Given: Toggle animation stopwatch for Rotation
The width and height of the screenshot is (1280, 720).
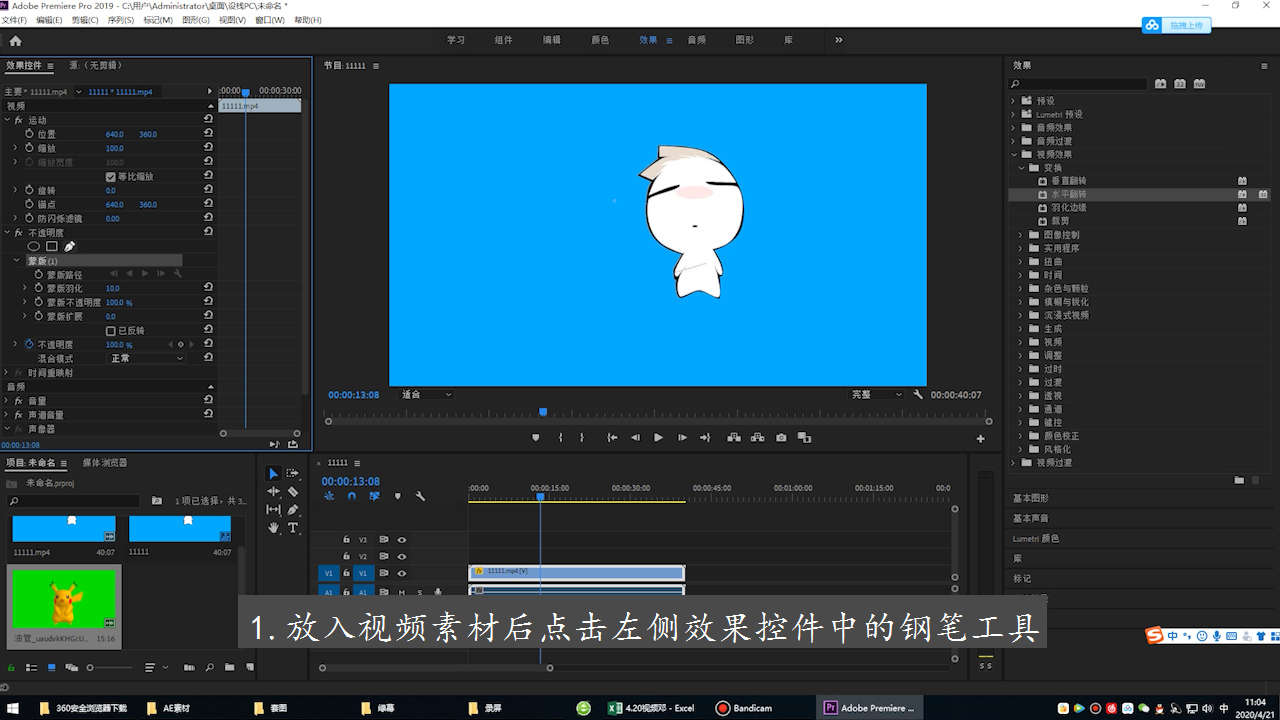Looking at the screenshot, I should tap(28, 190).
